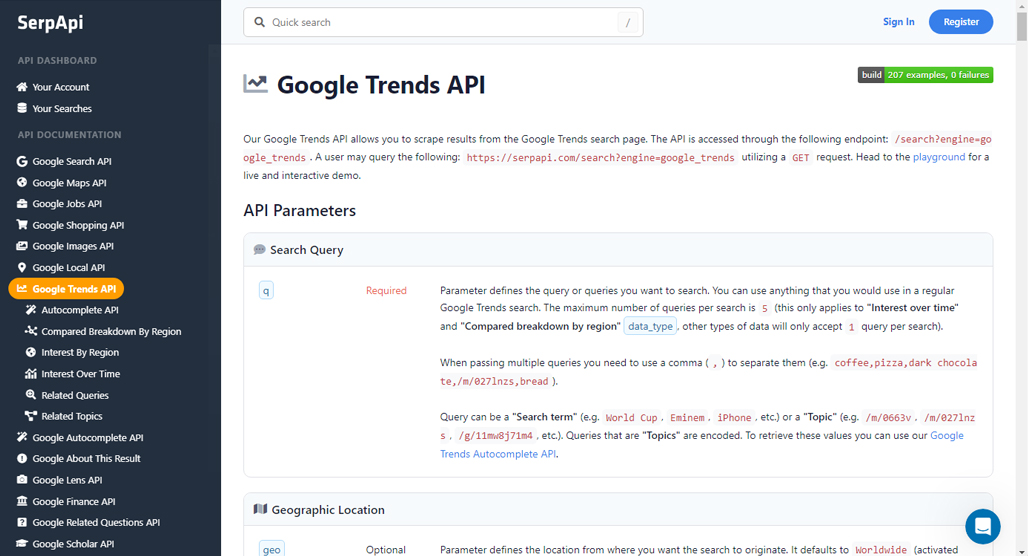Image resolution: width=1028 pixels, height=556 pixels.
Task: Click the Register button
Action: click(x=960, y=22)
